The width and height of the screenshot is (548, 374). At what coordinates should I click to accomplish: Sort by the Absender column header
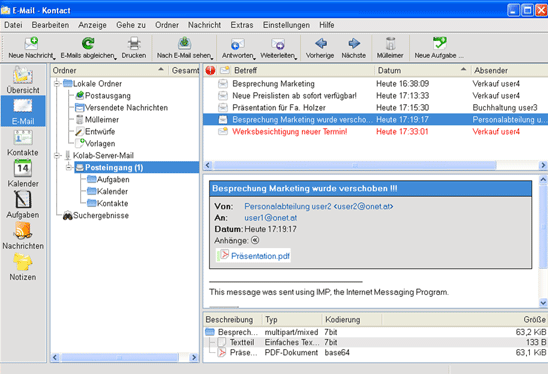coord(510,70)
